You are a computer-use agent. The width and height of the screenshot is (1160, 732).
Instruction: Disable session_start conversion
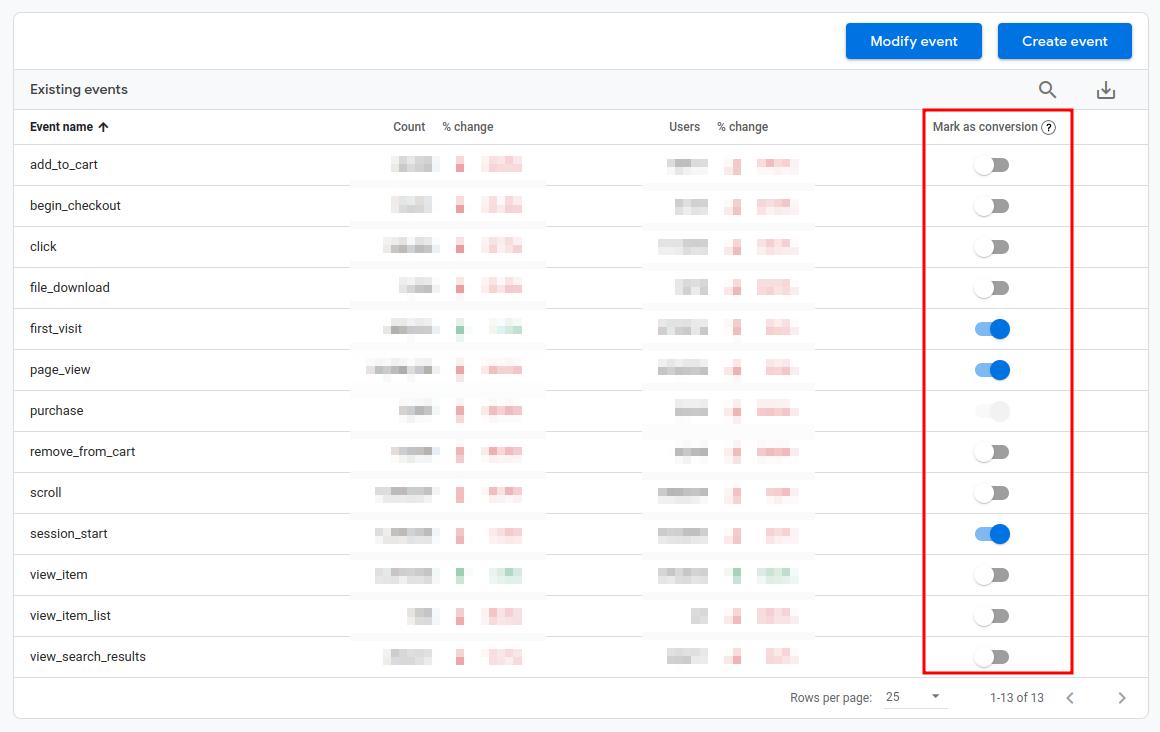pyautogui.click(x=991, y=533)
